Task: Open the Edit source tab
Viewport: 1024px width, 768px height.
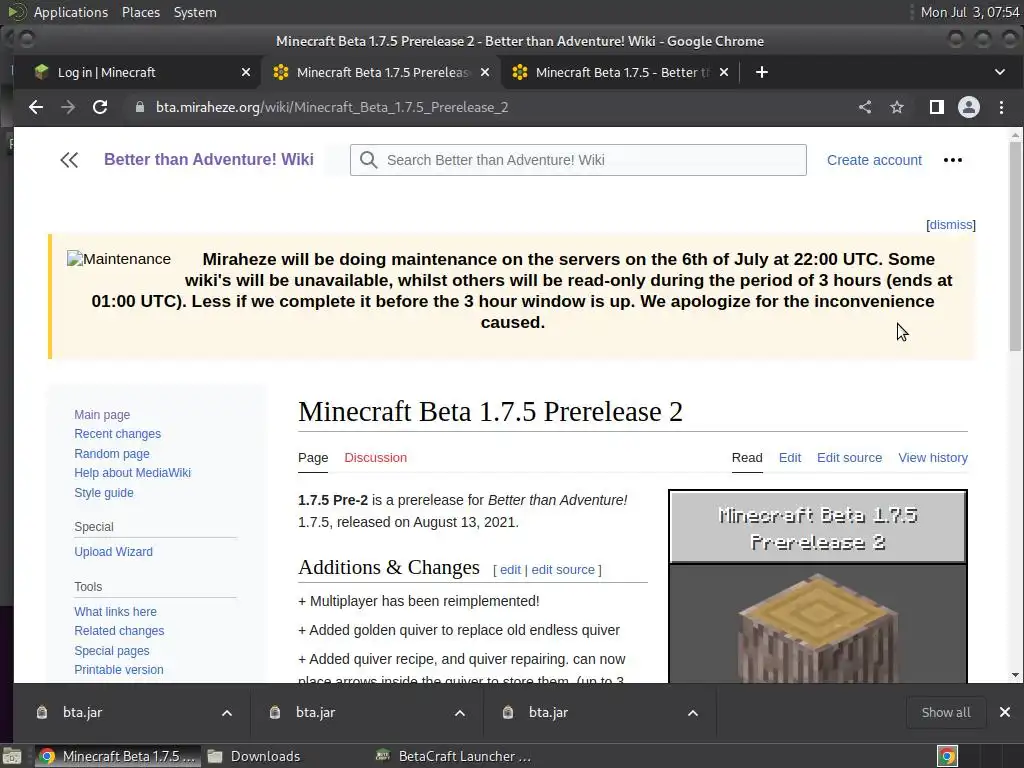Action: (849, 458)
